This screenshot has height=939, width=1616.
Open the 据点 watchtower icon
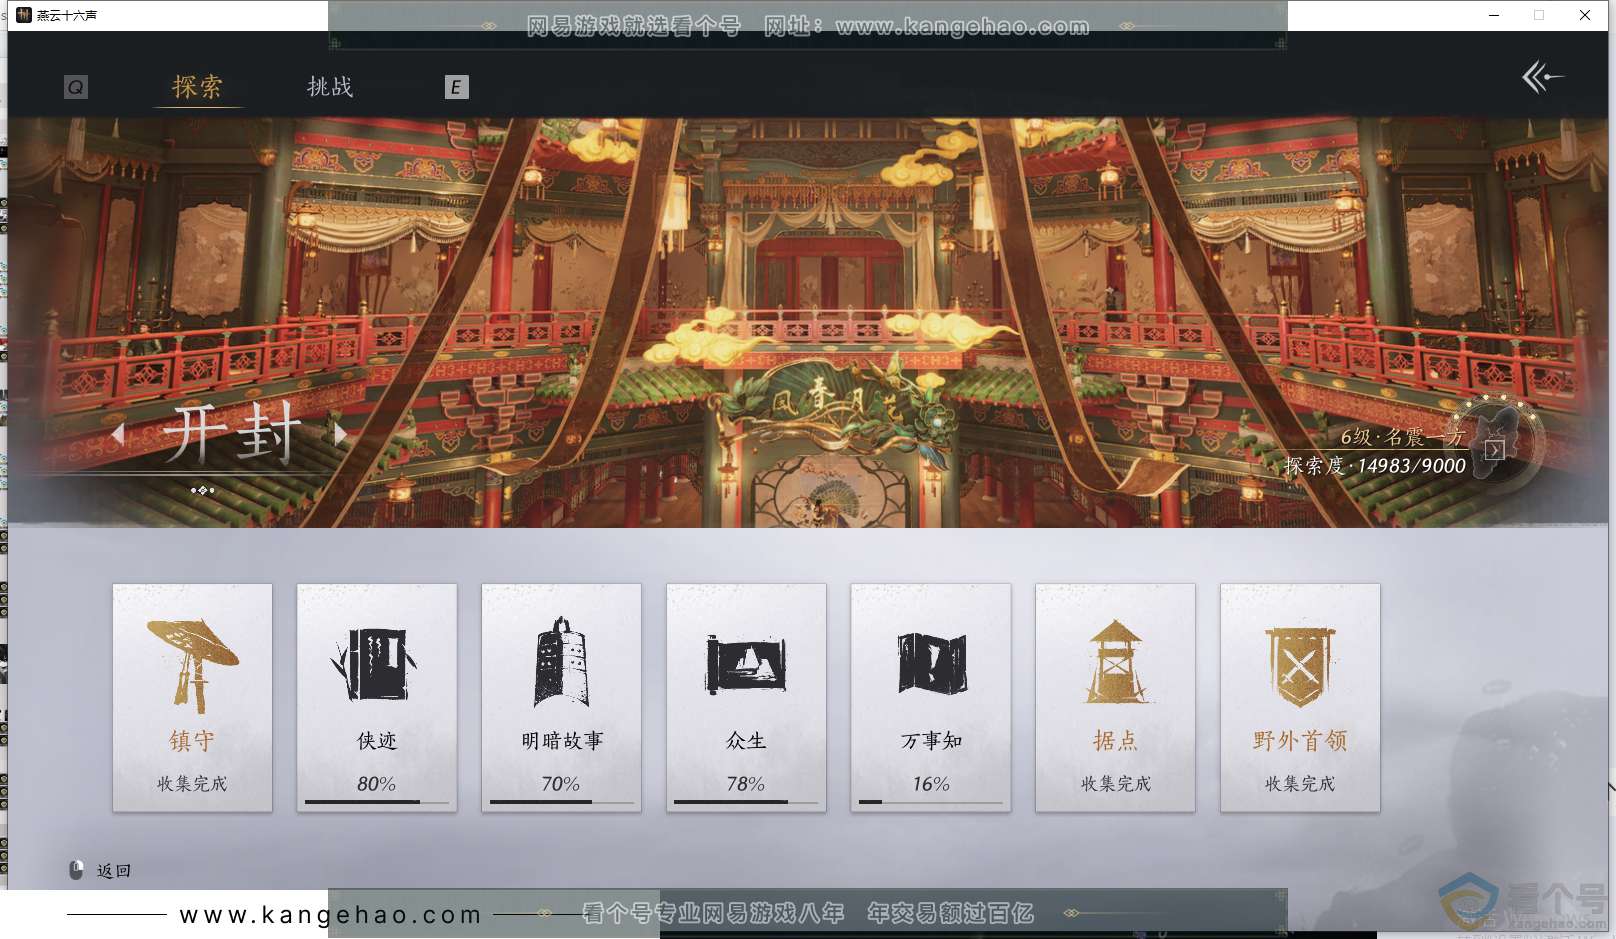click(x=1116, y=662)
